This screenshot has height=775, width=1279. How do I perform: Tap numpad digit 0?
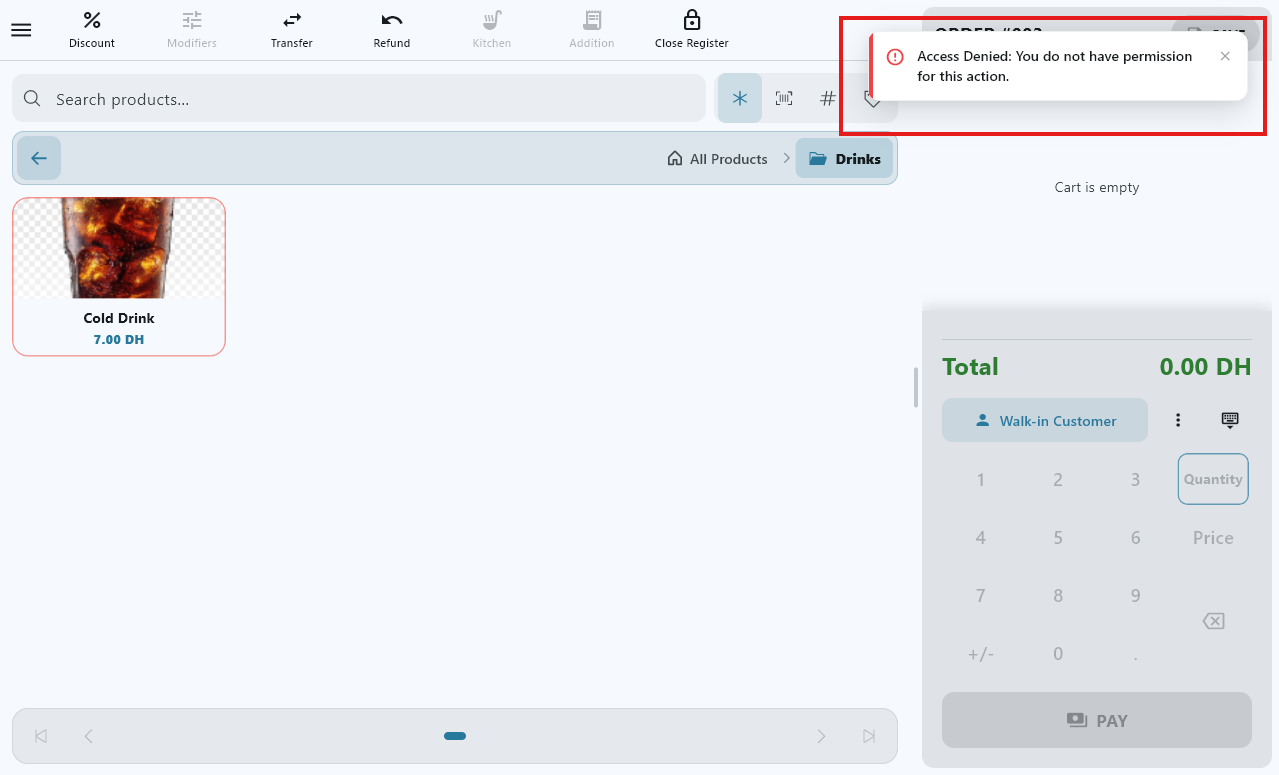(1058, 654)
